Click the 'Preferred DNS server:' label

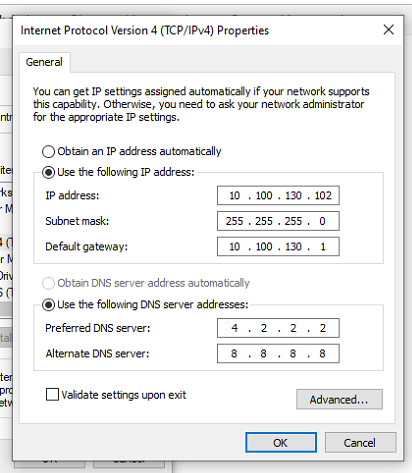(98, 328)
